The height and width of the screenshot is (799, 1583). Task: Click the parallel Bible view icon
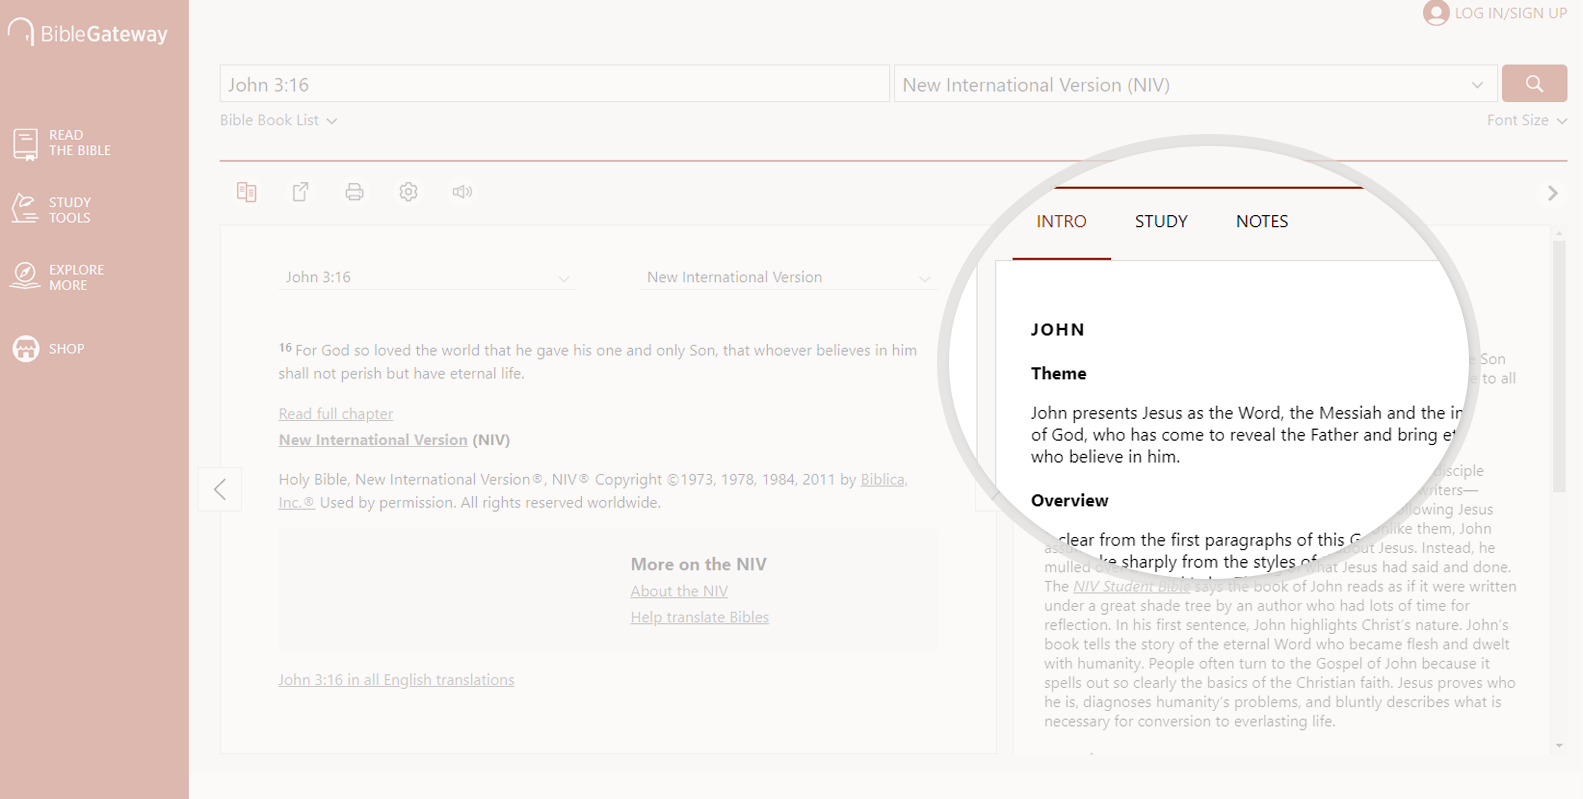coord(246,192)
